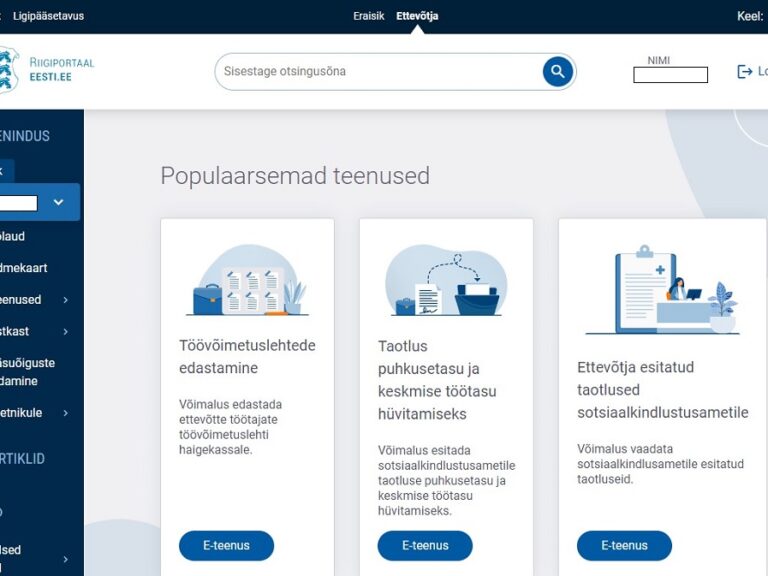Switch to the Eraisik tab
The height and width of the screenshot is (576, 768).
point(369,16)
